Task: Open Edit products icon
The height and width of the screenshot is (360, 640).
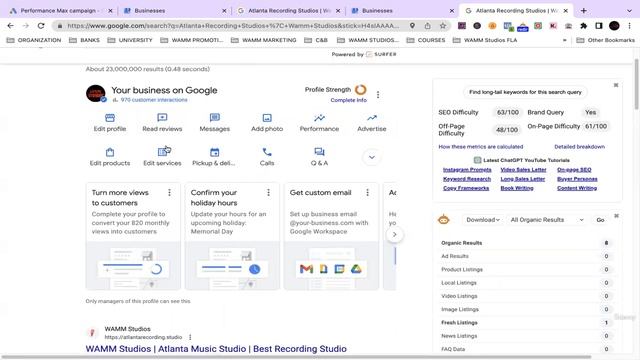Action: (110, 152)
